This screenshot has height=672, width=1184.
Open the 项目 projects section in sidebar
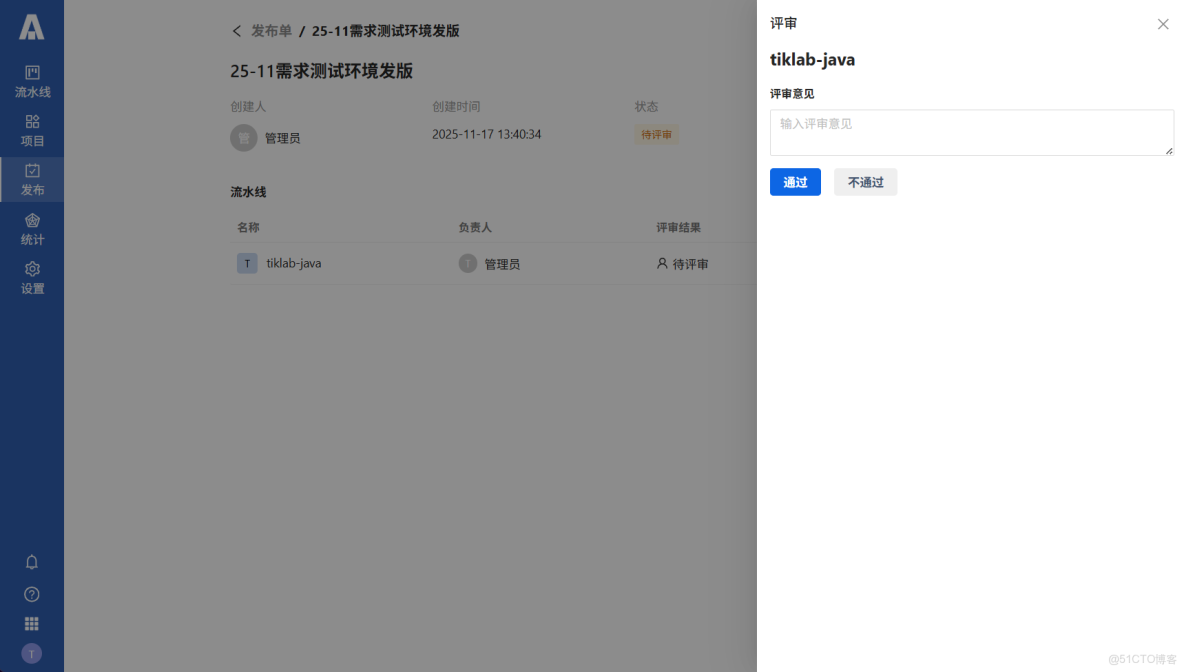pos(32,130)
